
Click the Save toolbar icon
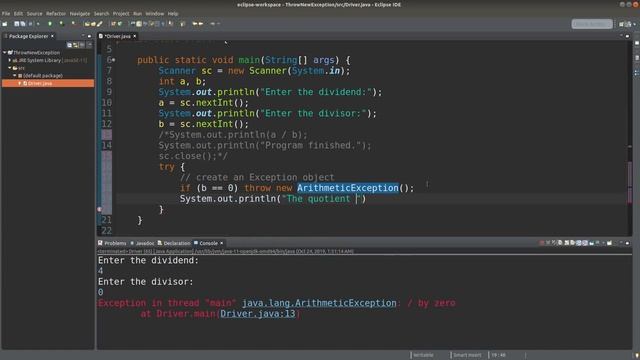click(17, 24)
